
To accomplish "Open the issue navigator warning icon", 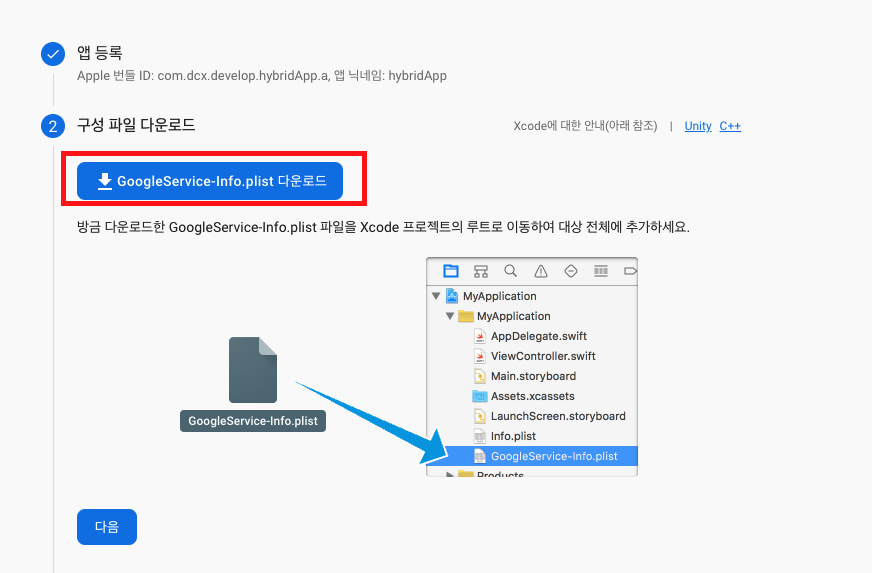I will pos(541,271).
